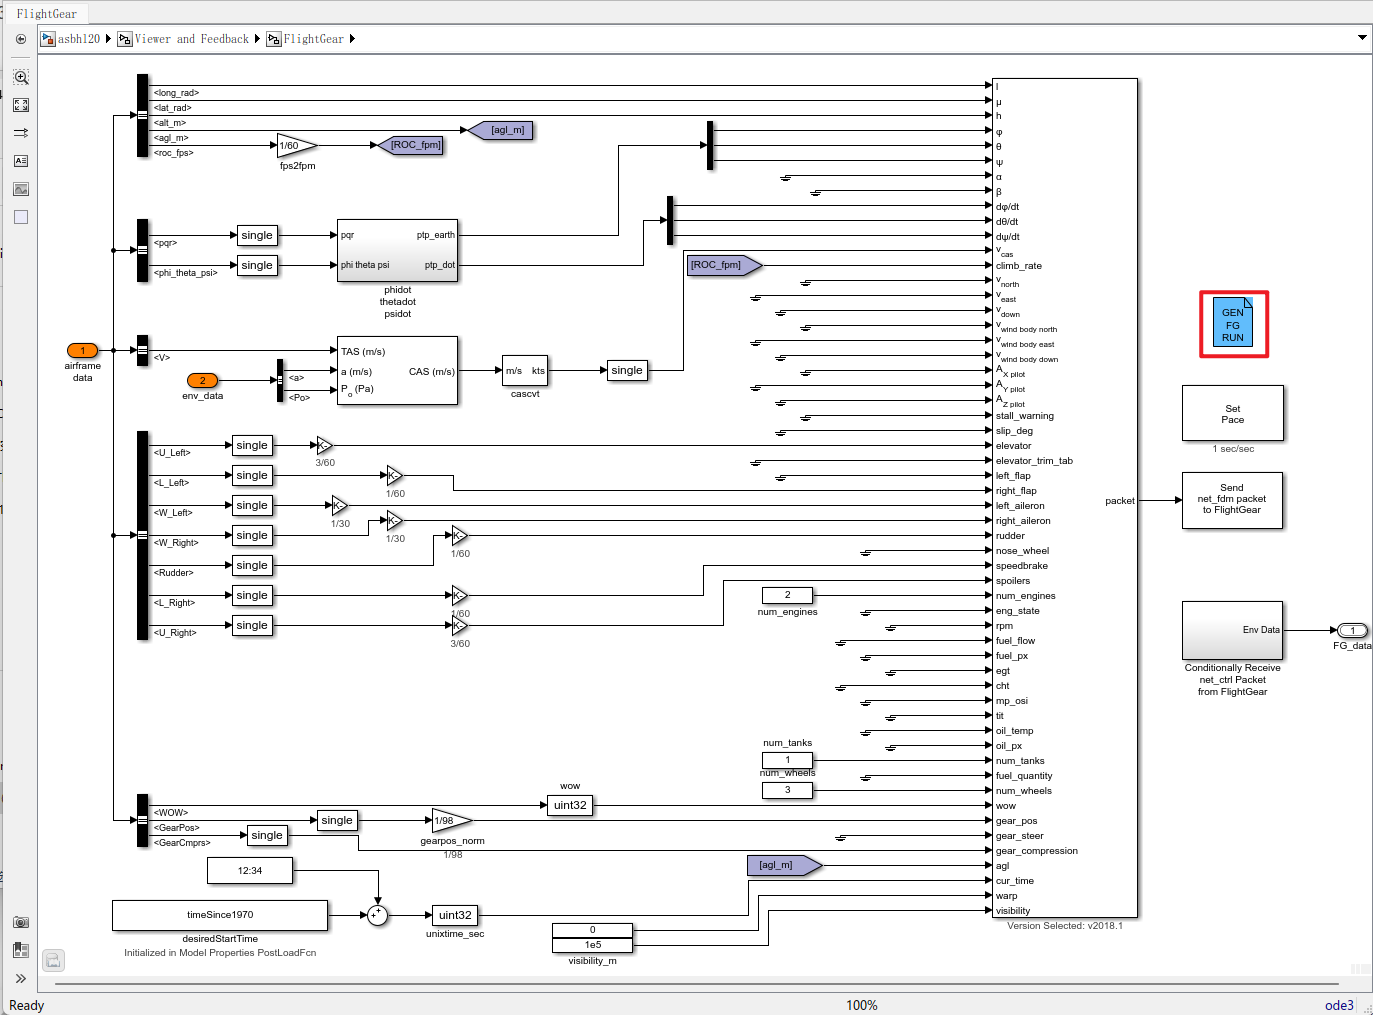Viewport: 1373px width, 1015px height.
Task: Select the 3/60 gain on U_Left line
Action: coord(324,445)
